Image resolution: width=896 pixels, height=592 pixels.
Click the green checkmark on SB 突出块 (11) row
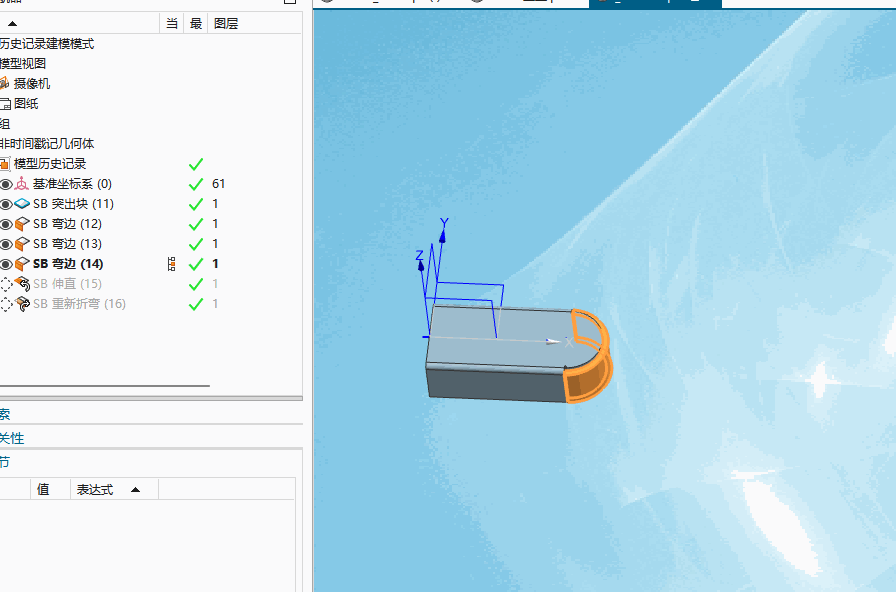coord(196,205)
